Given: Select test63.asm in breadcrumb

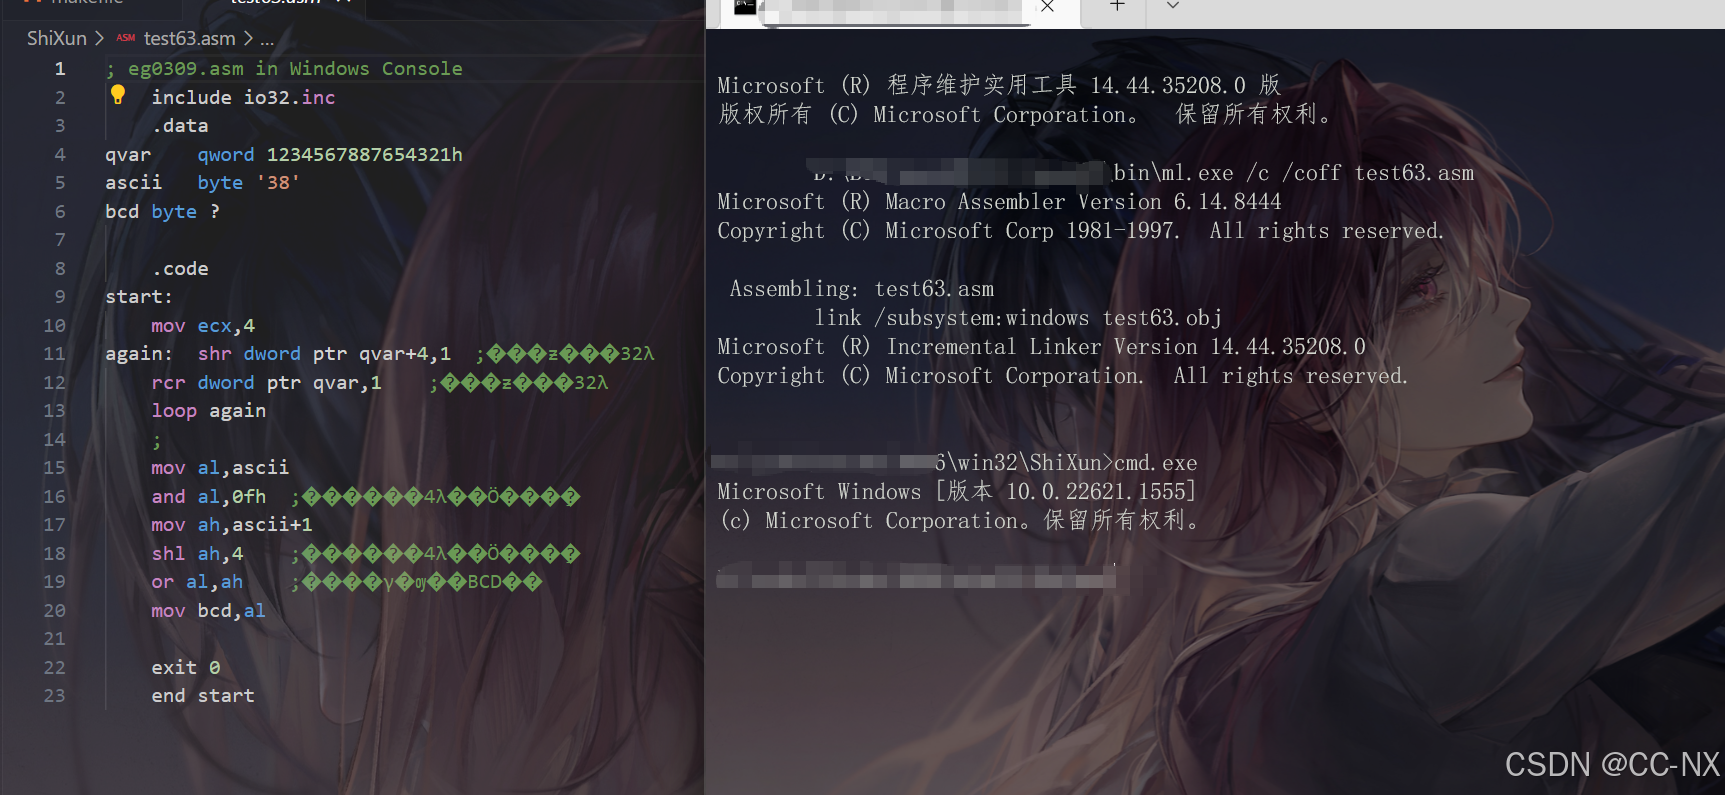Looking at the screenshot, I should click(x=189, y=38).
